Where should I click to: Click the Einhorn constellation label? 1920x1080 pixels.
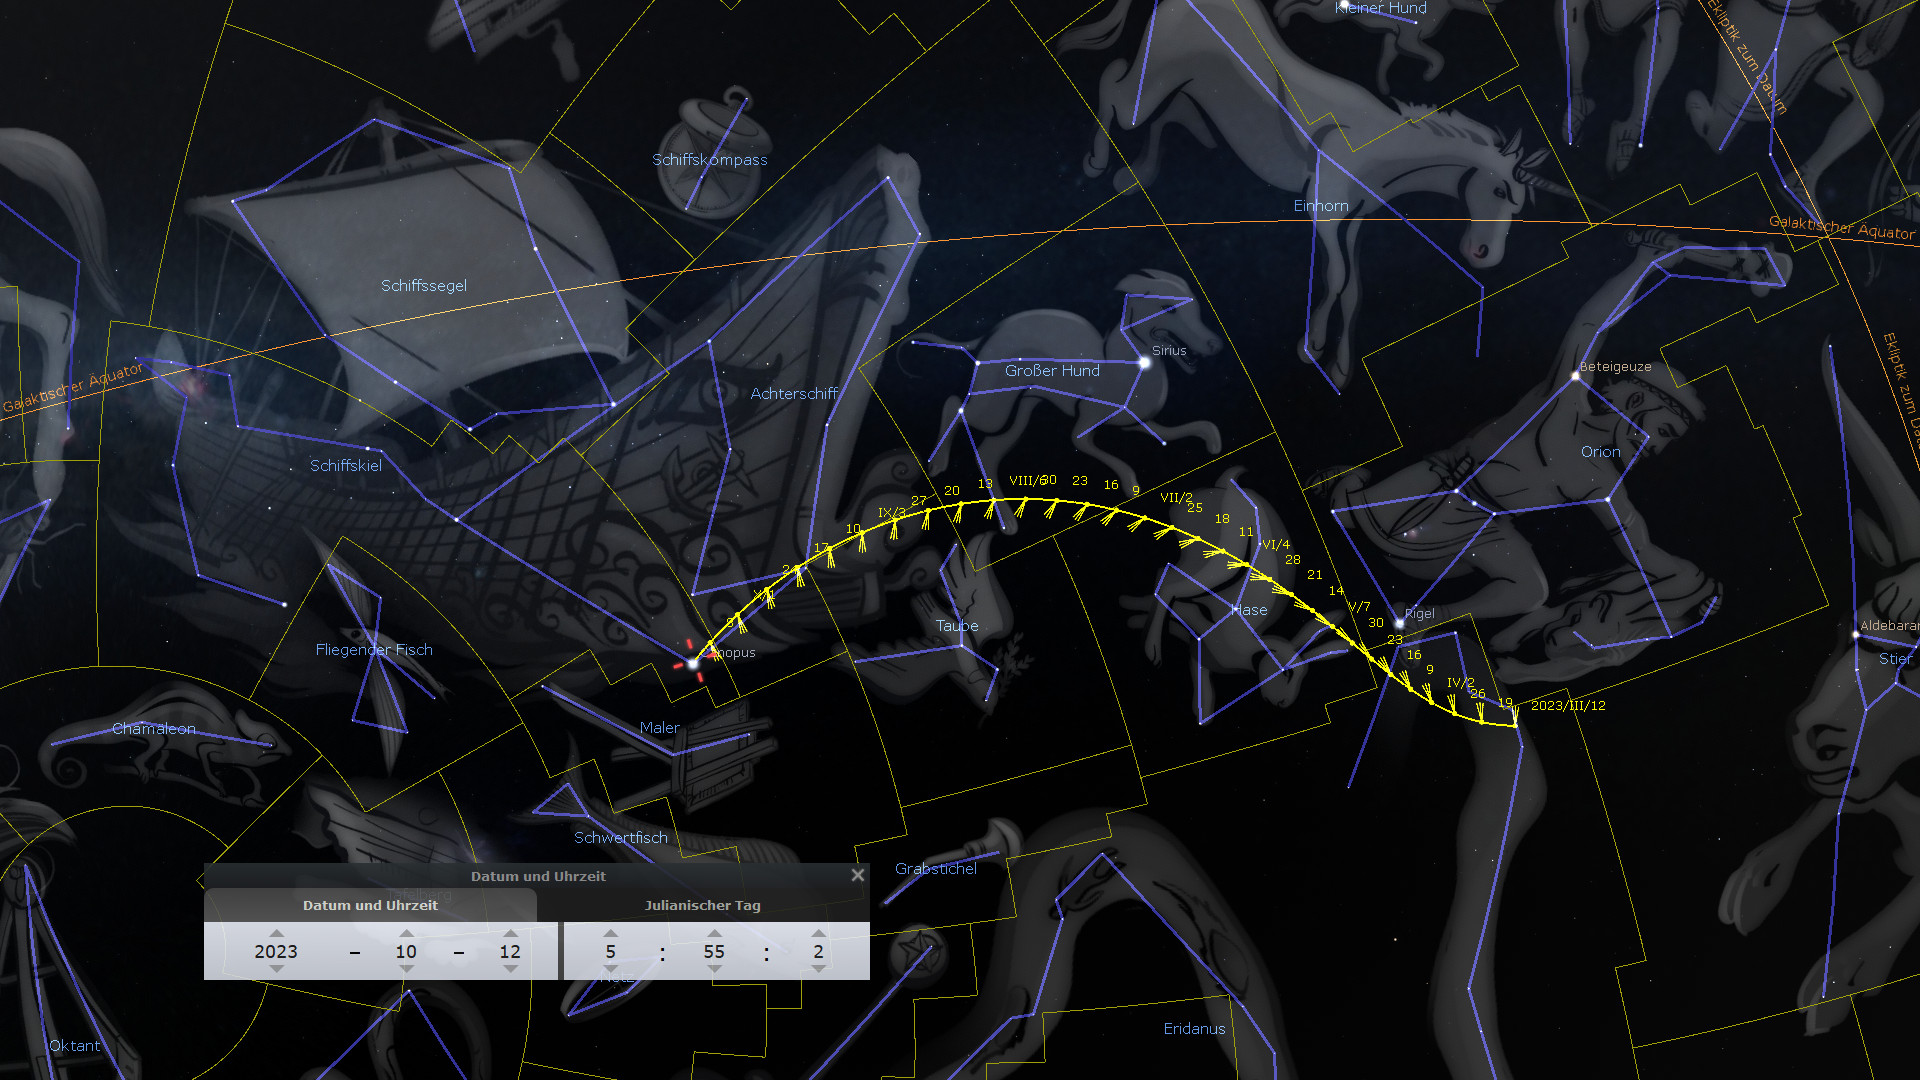click(x=1321, y=206)
